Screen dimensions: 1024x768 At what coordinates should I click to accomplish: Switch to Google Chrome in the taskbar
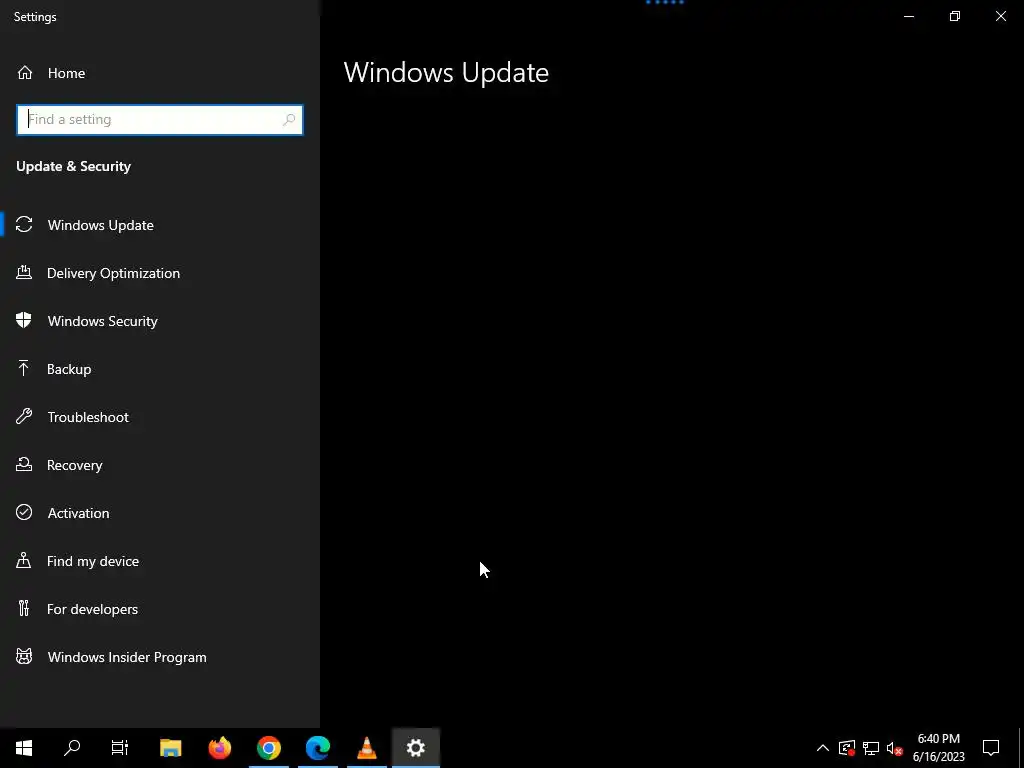pyautogui.click(x=268, y=748)
